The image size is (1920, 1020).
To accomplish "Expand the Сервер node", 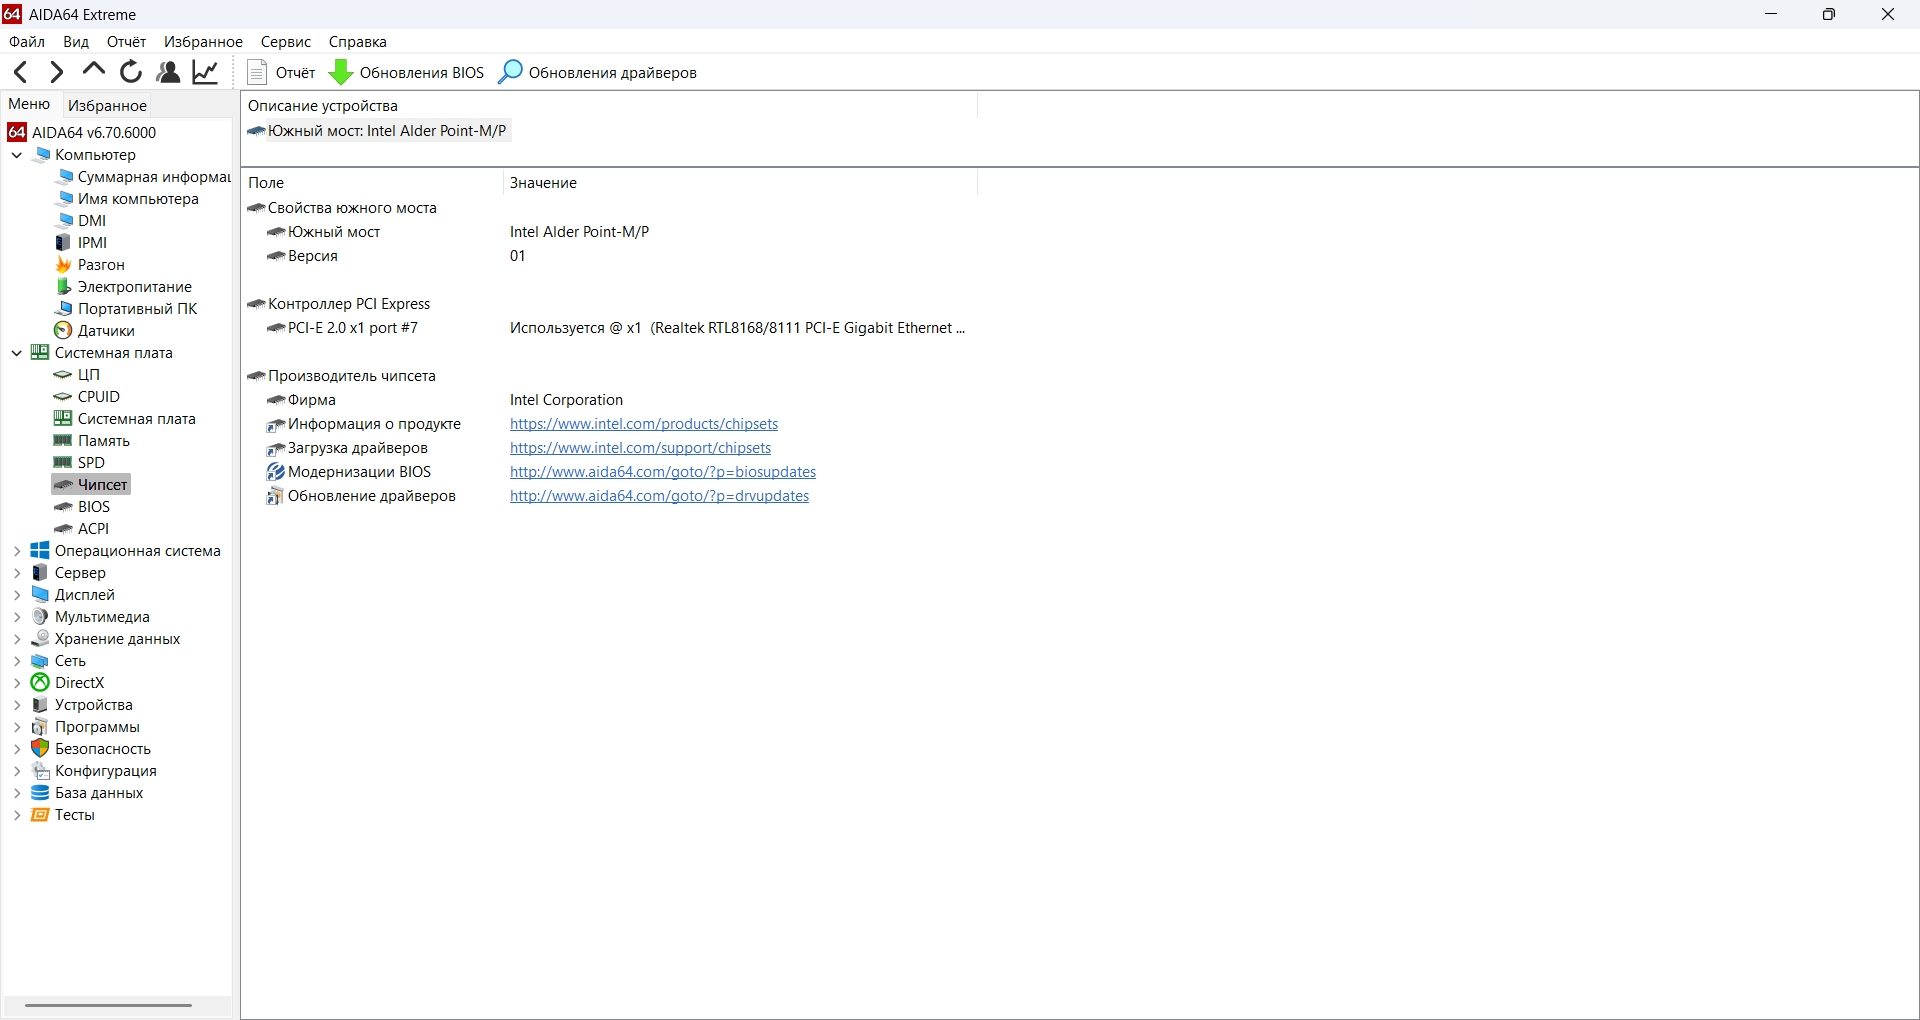I will pyautogui.click(x=17, y=573).
